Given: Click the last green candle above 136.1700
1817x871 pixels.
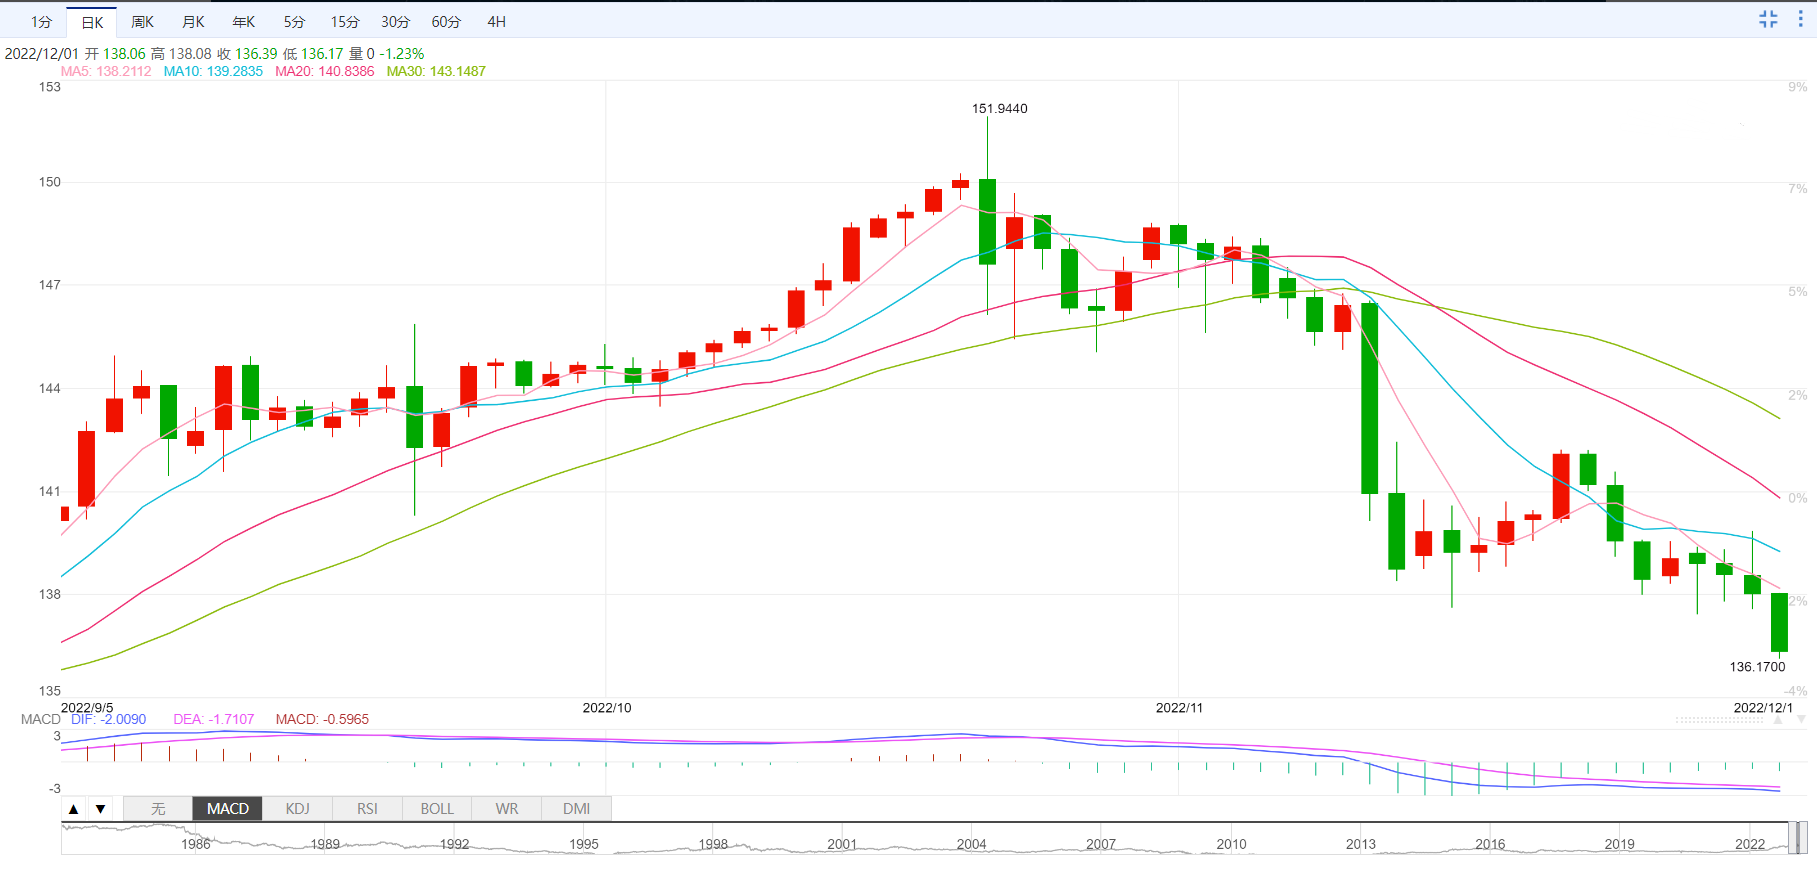Looking at the screenshot, I should pos(1779,622).
